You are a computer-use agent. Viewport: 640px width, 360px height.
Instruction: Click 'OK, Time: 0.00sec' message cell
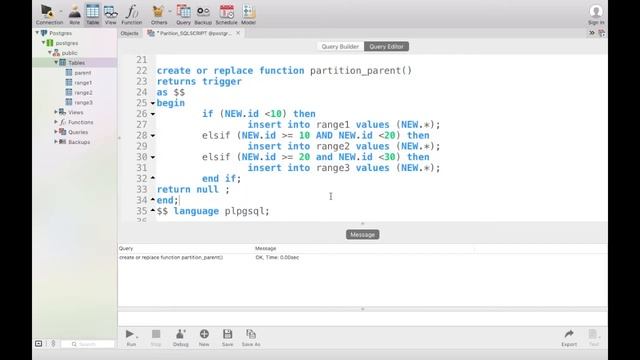pyautogui.click(x=277, y=258)
